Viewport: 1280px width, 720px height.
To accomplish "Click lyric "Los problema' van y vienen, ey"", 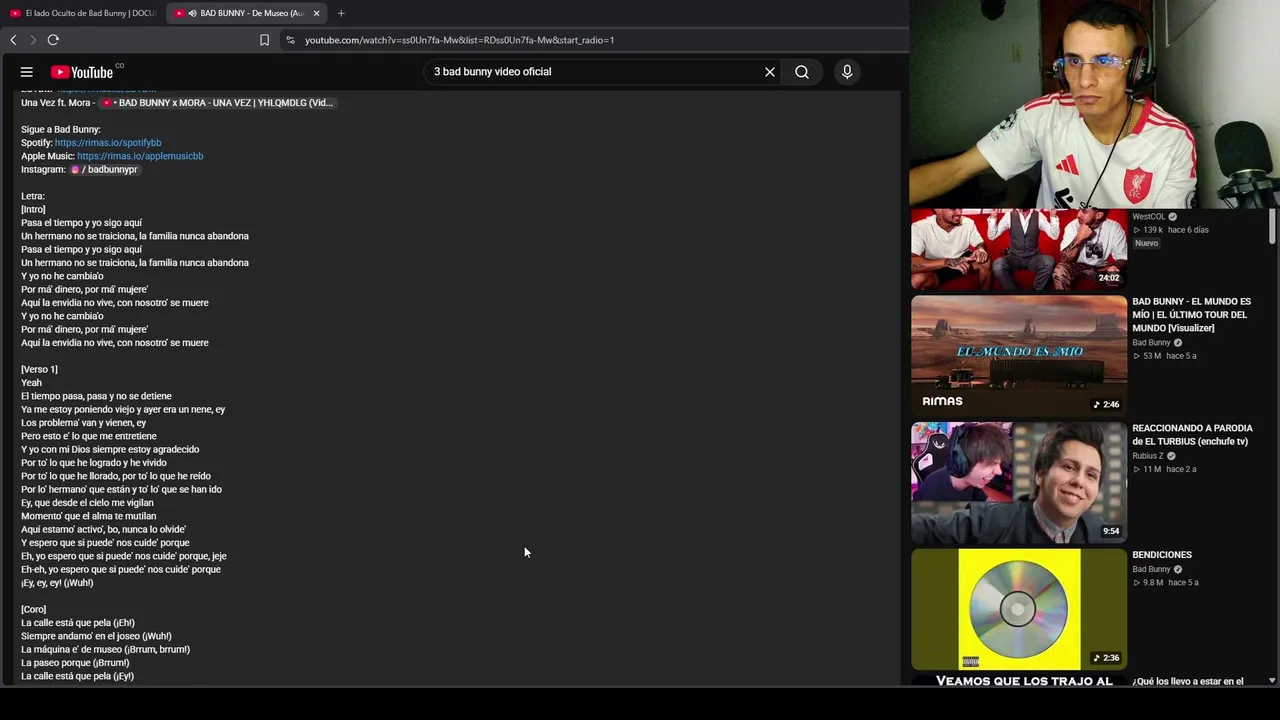I will tap(84, 423).
